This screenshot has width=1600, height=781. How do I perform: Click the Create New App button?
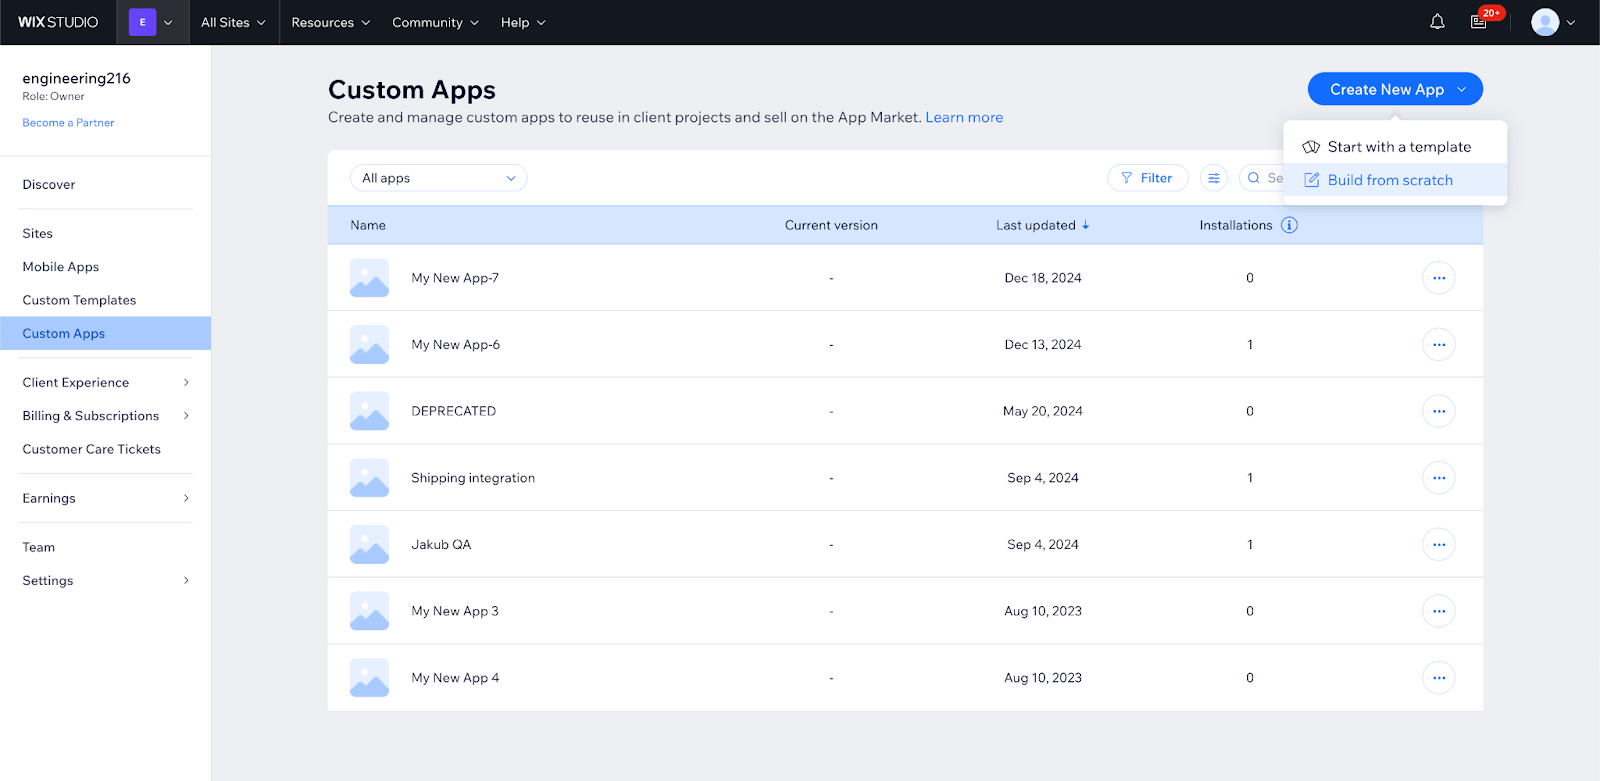(x=1386, y=89)
